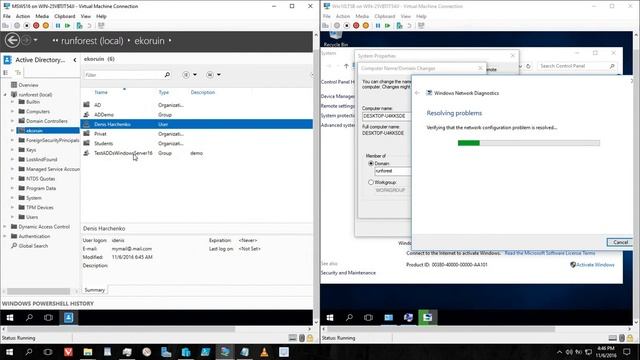Click the File Explorer icon in the host taskbar
This screenshot has width=640, height=360.
pyautogui.click(x=88, y=352)
